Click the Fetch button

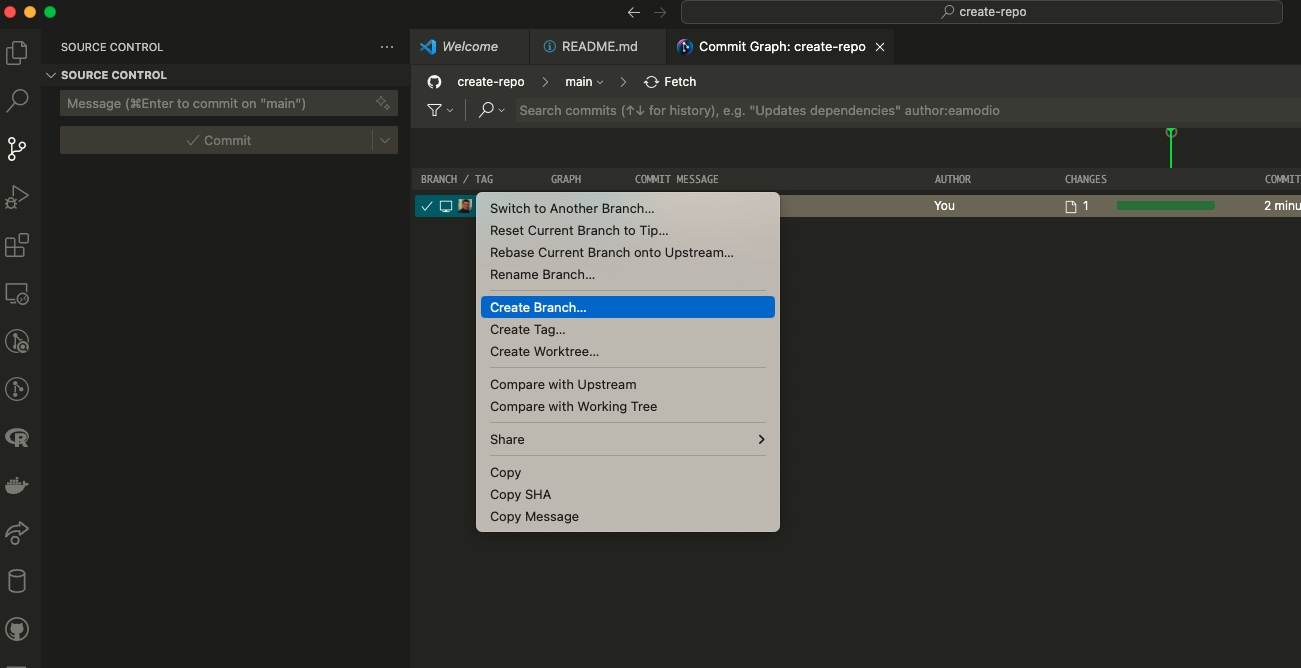[x=670, y=82]
